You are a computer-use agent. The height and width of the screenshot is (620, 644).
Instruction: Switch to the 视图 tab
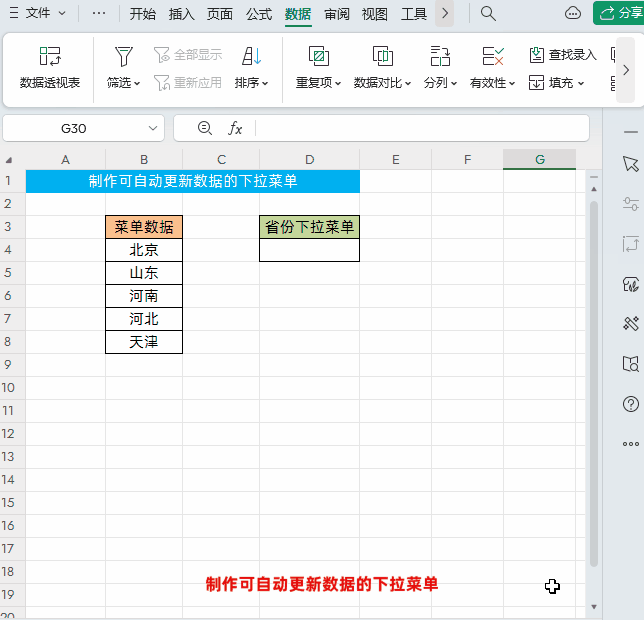[375, 14]
